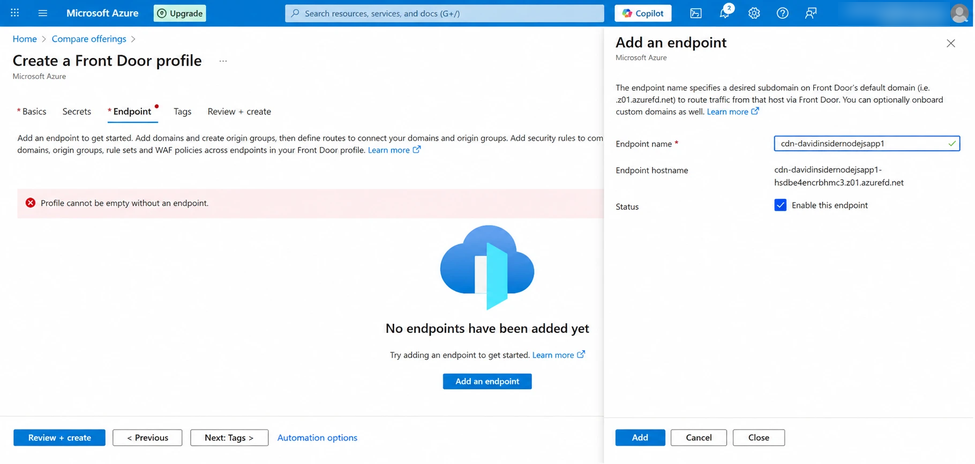Screen dimensions: 975x464
Task: Open the Azure portal apps grid icon
Action: tap(15, 13)
